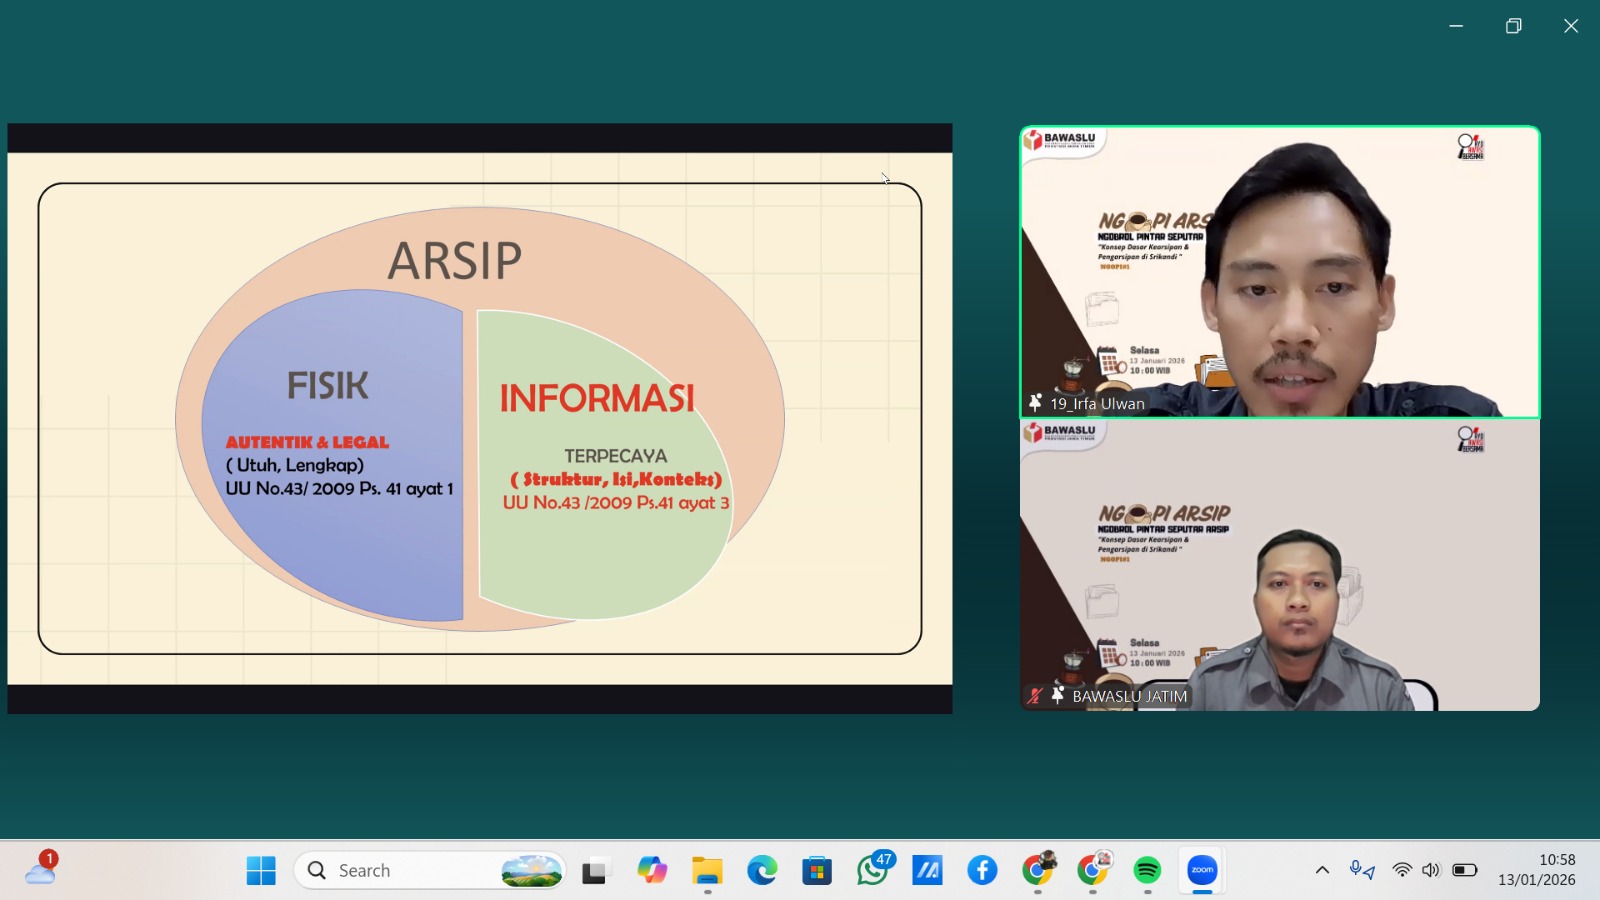The width and height of the screenshot is (1600, 900).
Task: Open the Zoom app in the taskbar
Action: (1202, 870)
